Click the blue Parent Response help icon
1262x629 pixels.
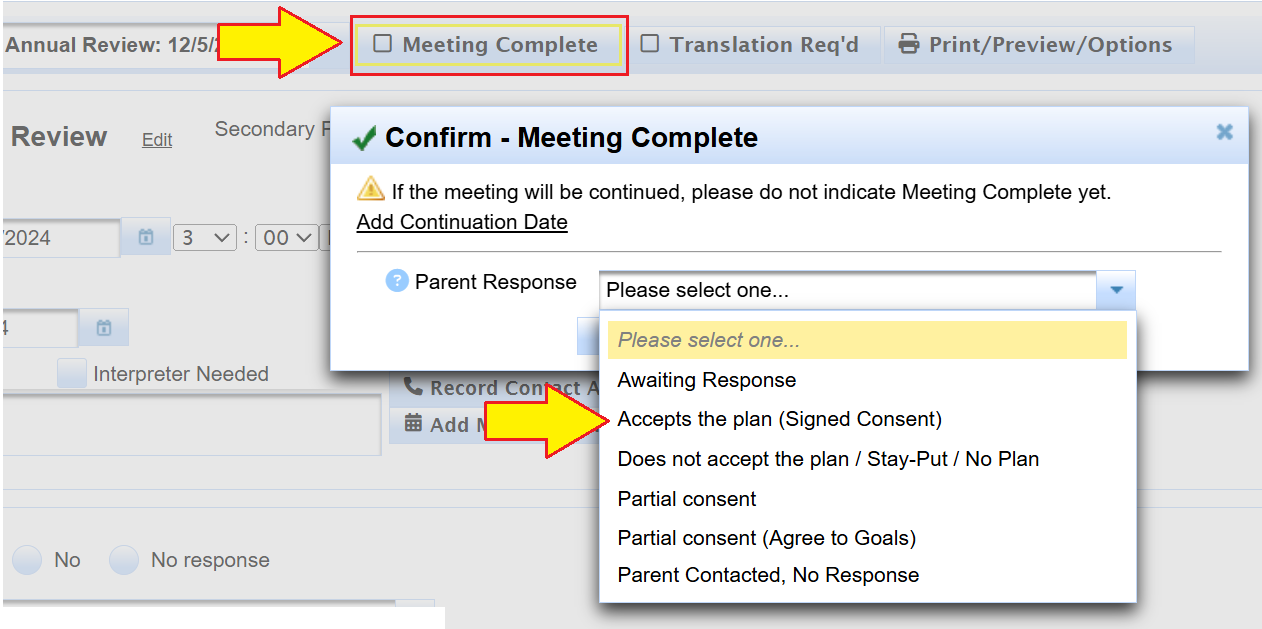397,281
